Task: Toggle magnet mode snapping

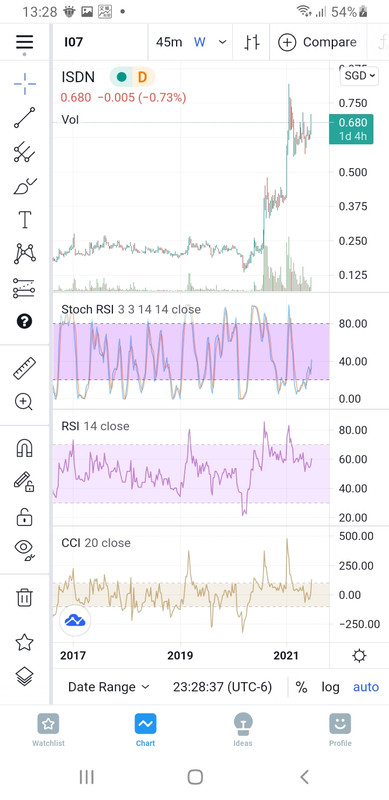Action: coord(25,448)
